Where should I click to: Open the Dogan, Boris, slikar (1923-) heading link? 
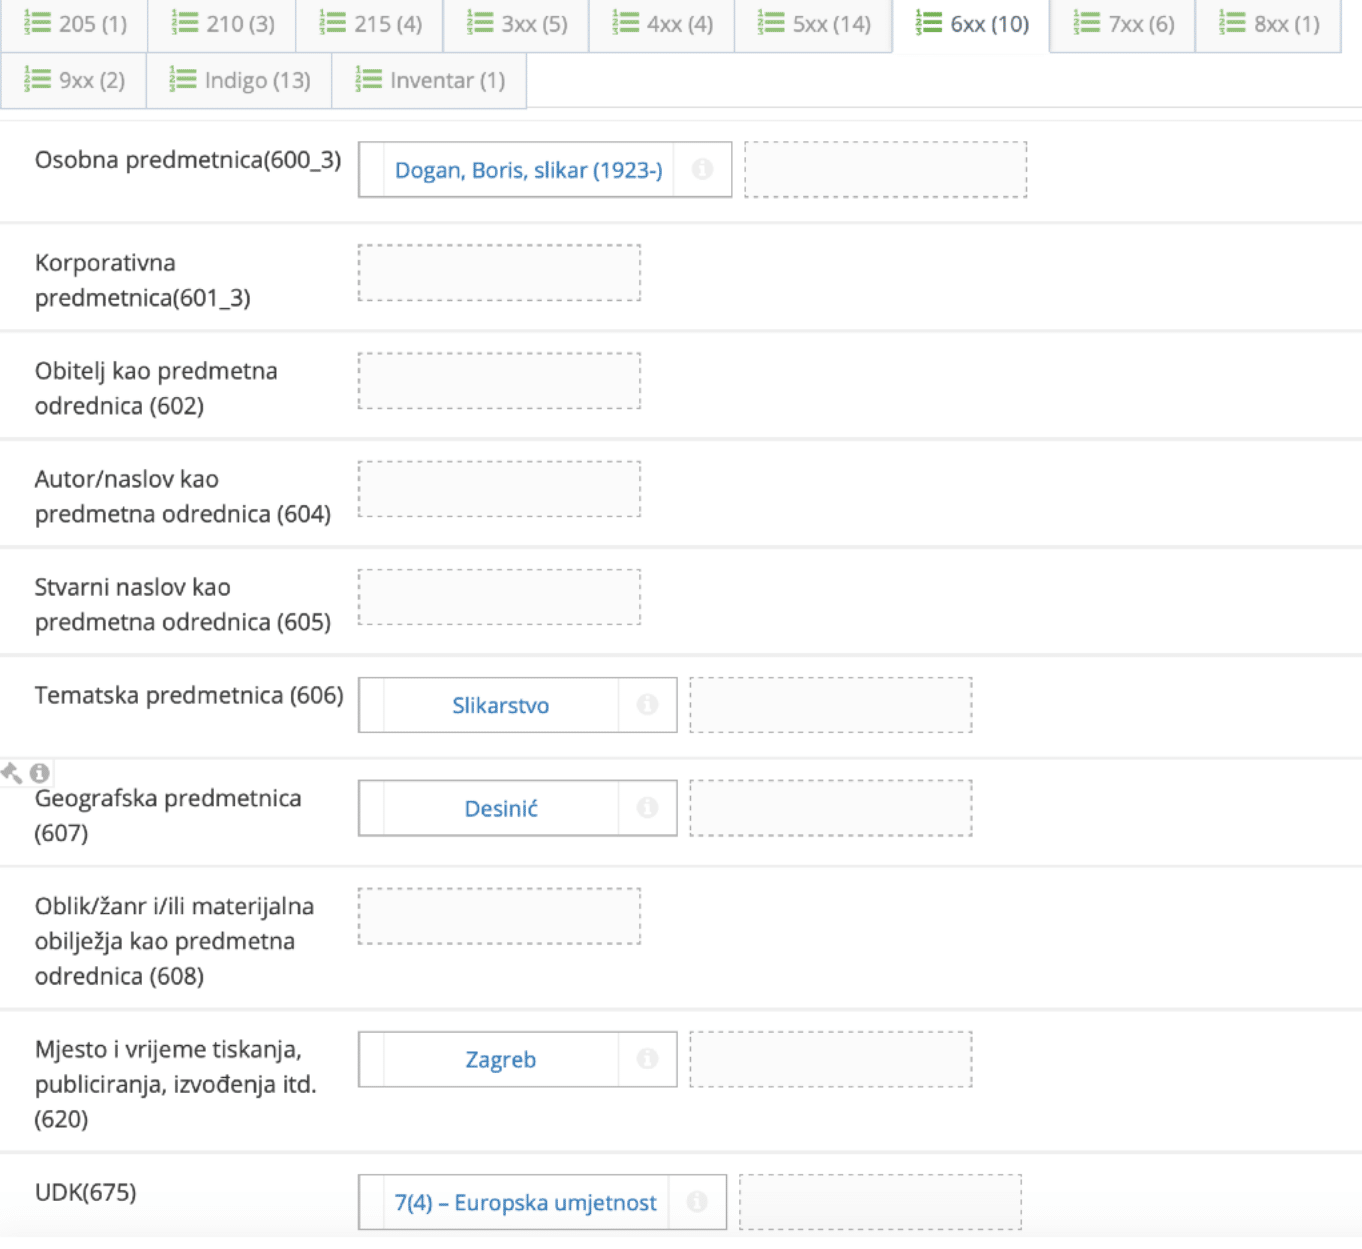pos(531,169)
